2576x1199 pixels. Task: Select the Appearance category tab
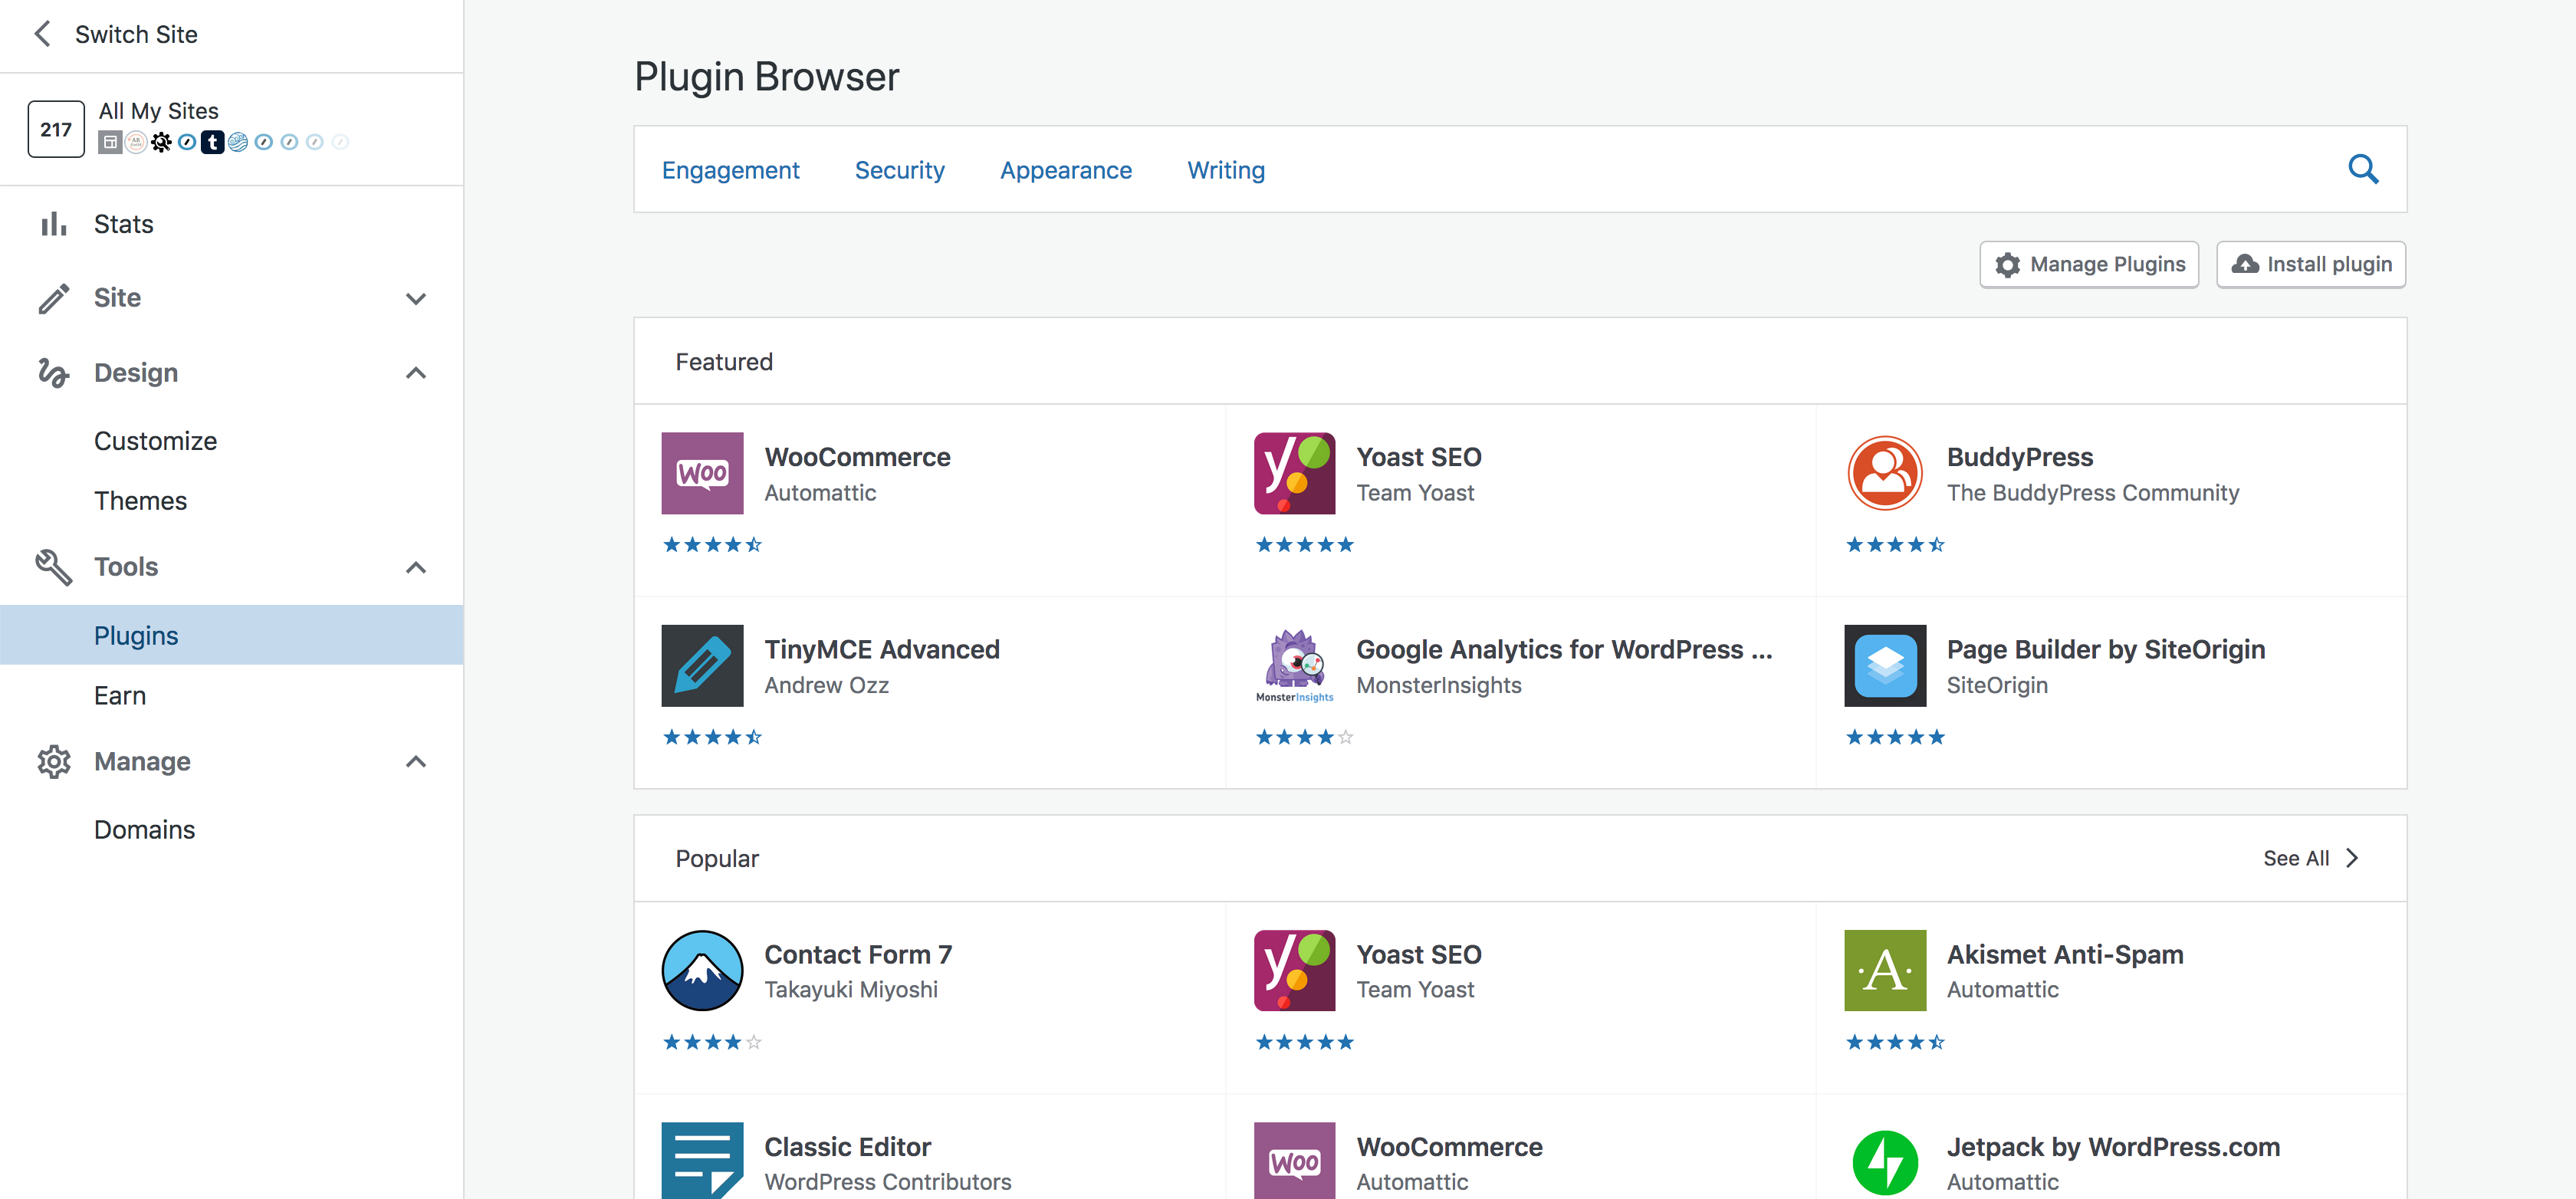(x=1065, y=170)
